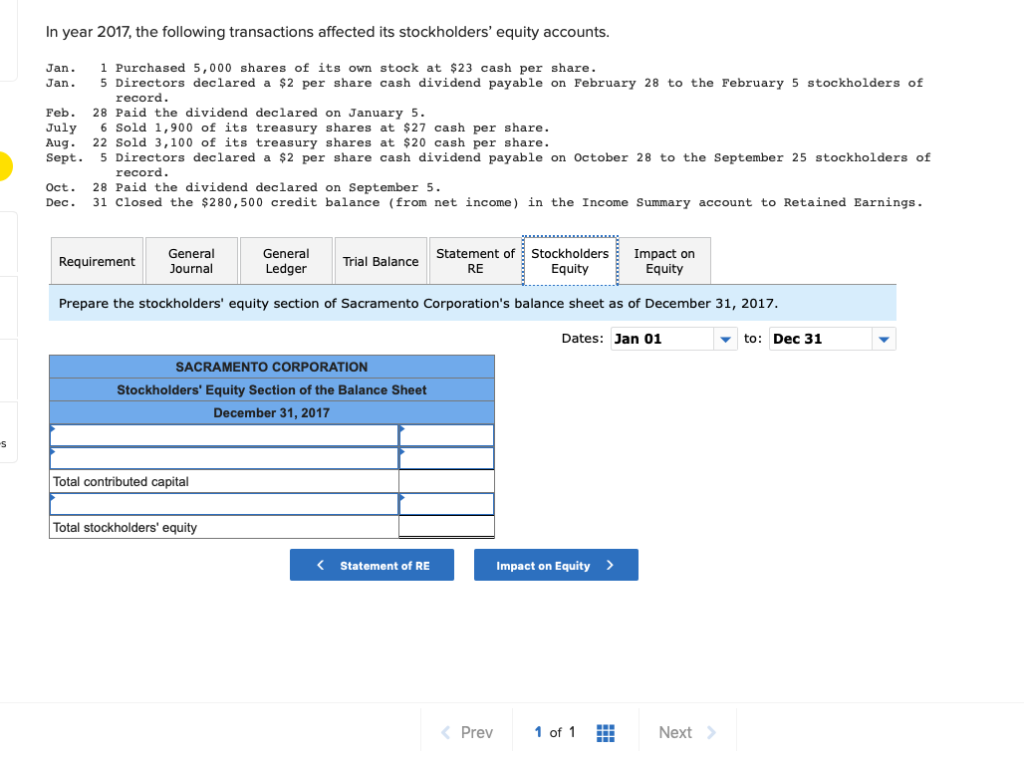Click the Impact on Equity forward button

click(556, 565)
